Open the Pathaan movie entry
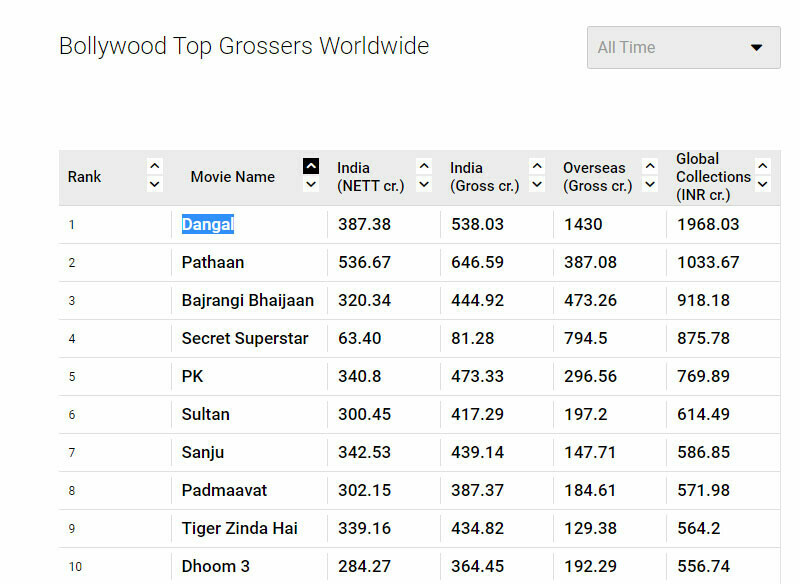Viewport: 800px width, 584px height. 212,263
